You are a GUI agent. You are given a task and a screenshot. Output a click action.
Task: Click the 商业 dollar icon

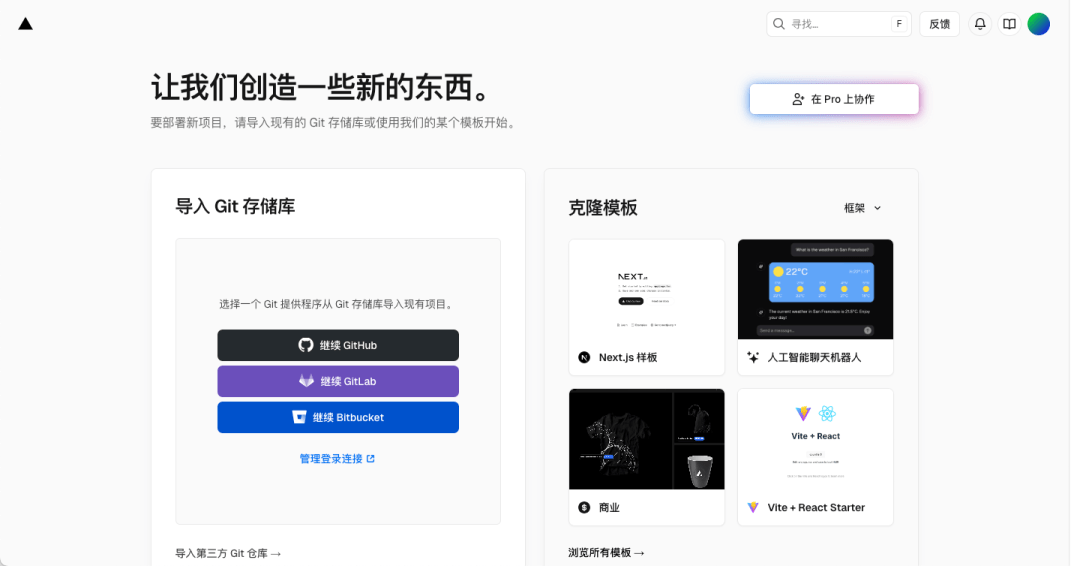pyautogui.click(x=584, y=507)
